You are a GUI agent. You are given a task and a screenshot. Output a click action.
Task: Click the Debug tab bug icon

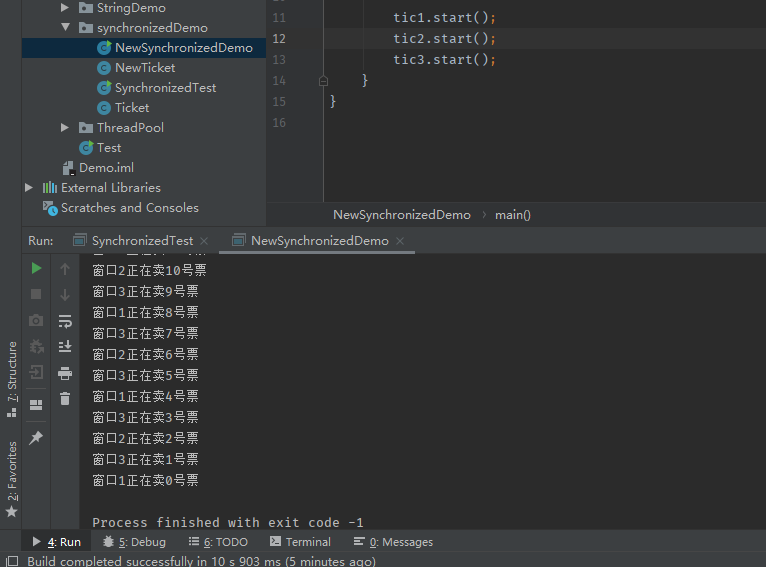click(108, 541)
